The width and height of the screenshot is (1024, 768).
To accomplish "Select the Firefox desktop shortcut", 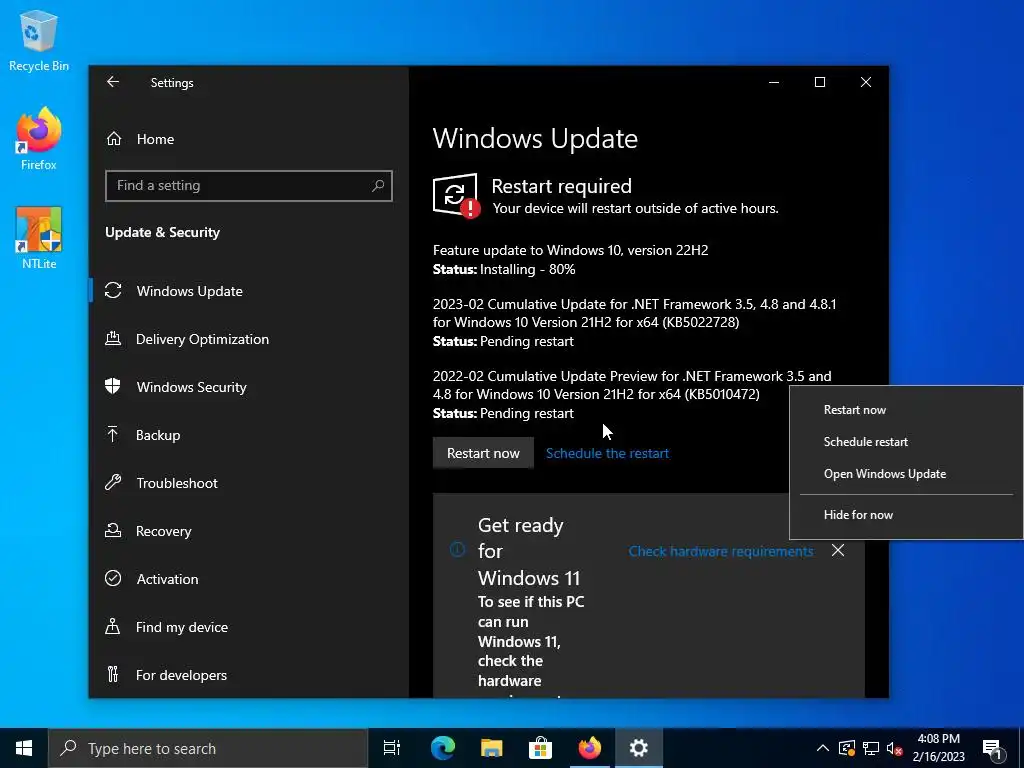I will (x=39, y=139).
